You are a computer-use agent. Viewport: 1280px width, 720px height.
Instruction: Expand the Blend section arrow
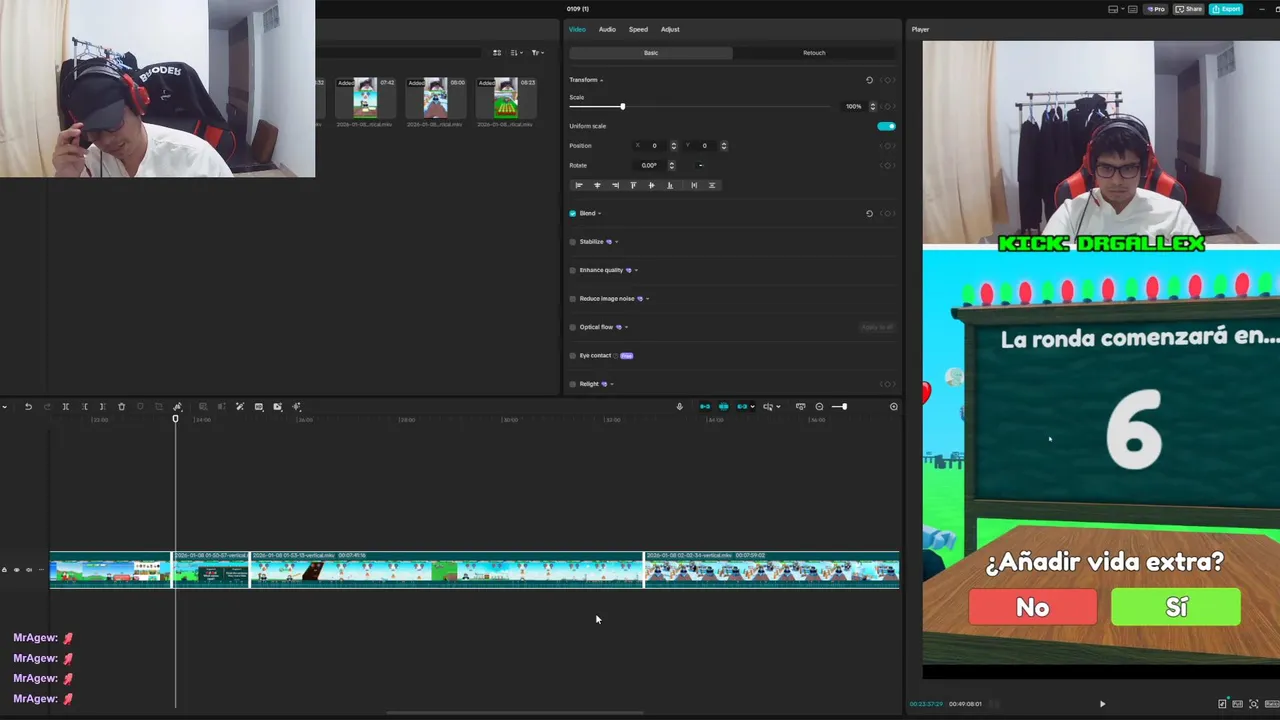(599, 213)
